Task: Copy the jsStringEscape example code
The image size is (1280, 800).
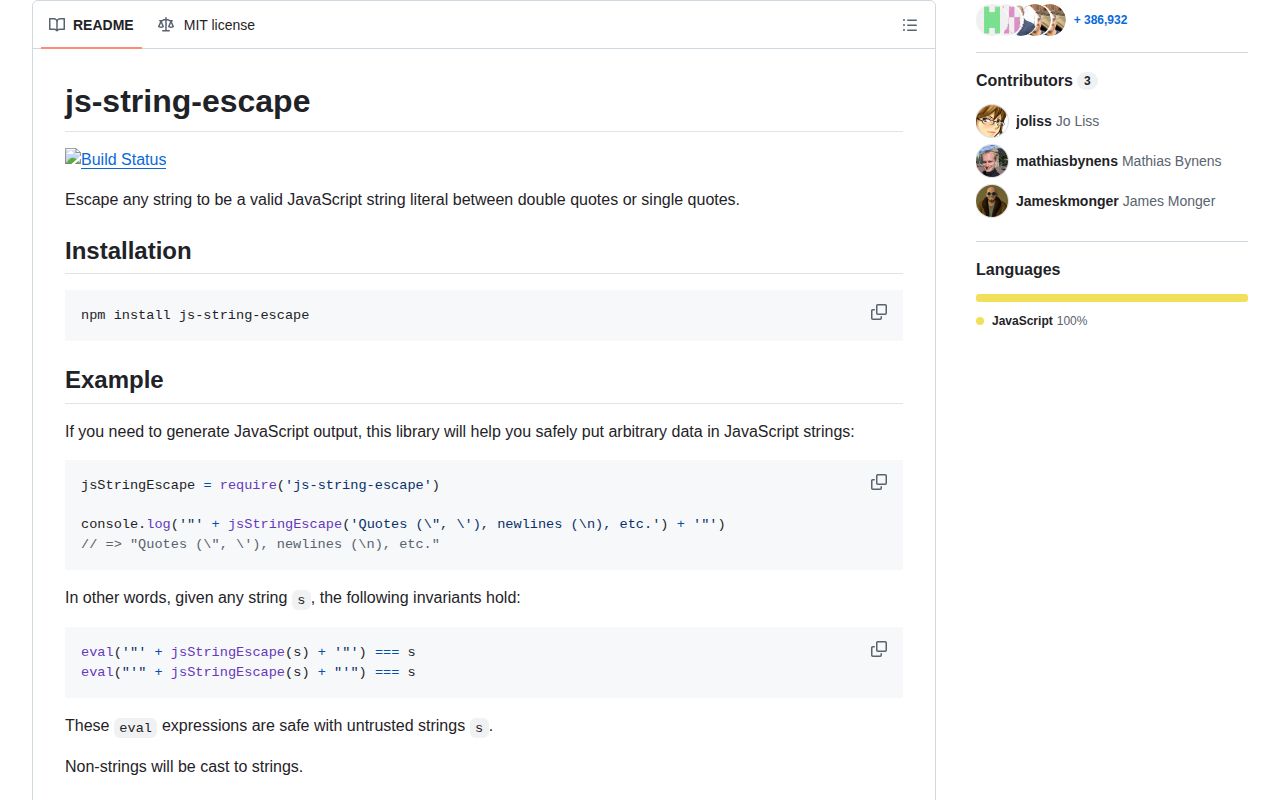Action: (x=879, y=482)
